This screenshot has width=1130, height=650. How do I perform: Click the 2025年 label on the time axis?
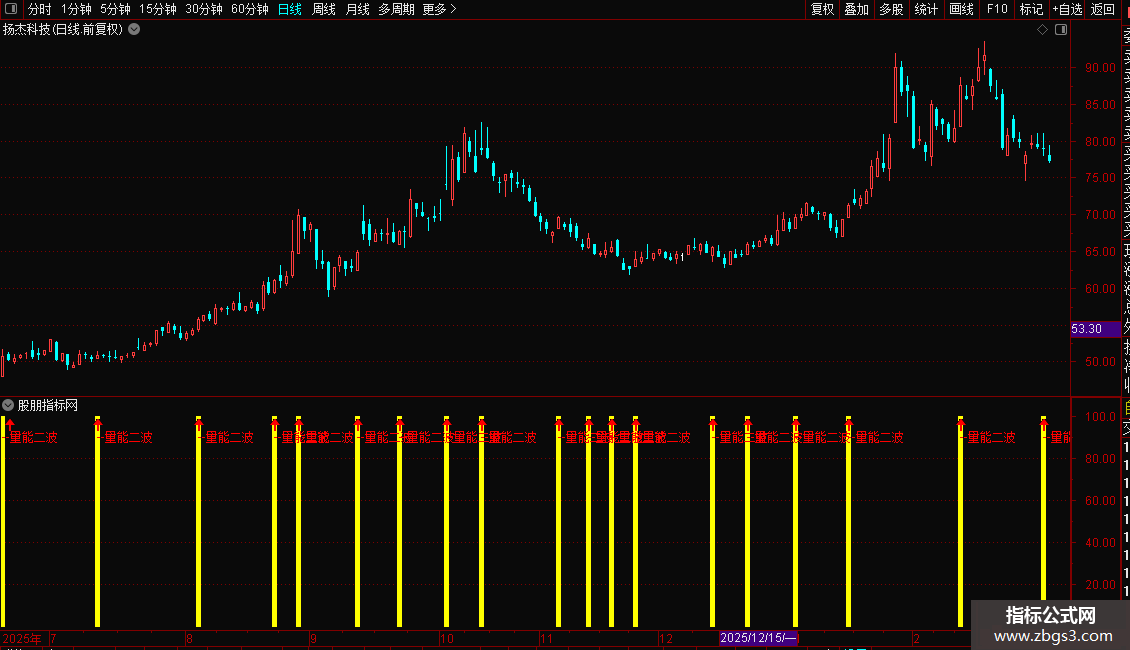tap(22, 638)
